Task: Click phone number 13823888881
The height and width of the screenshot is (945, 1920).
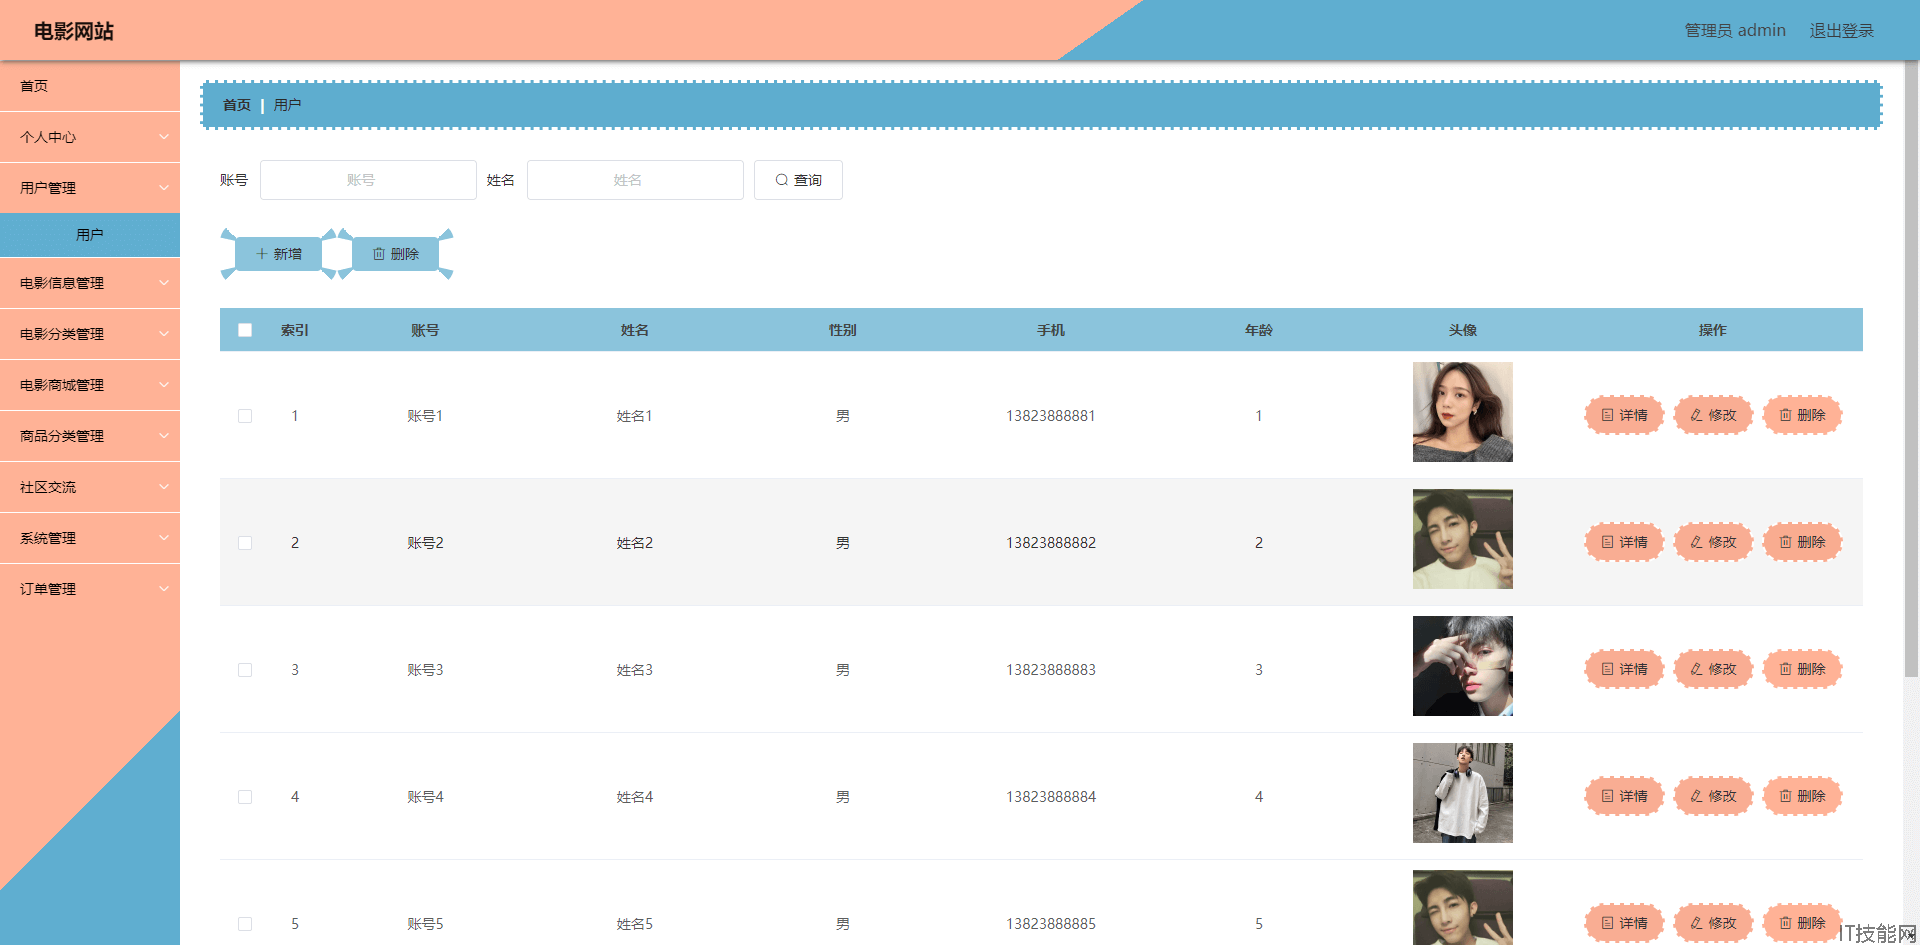Action: coord(1051,416)
